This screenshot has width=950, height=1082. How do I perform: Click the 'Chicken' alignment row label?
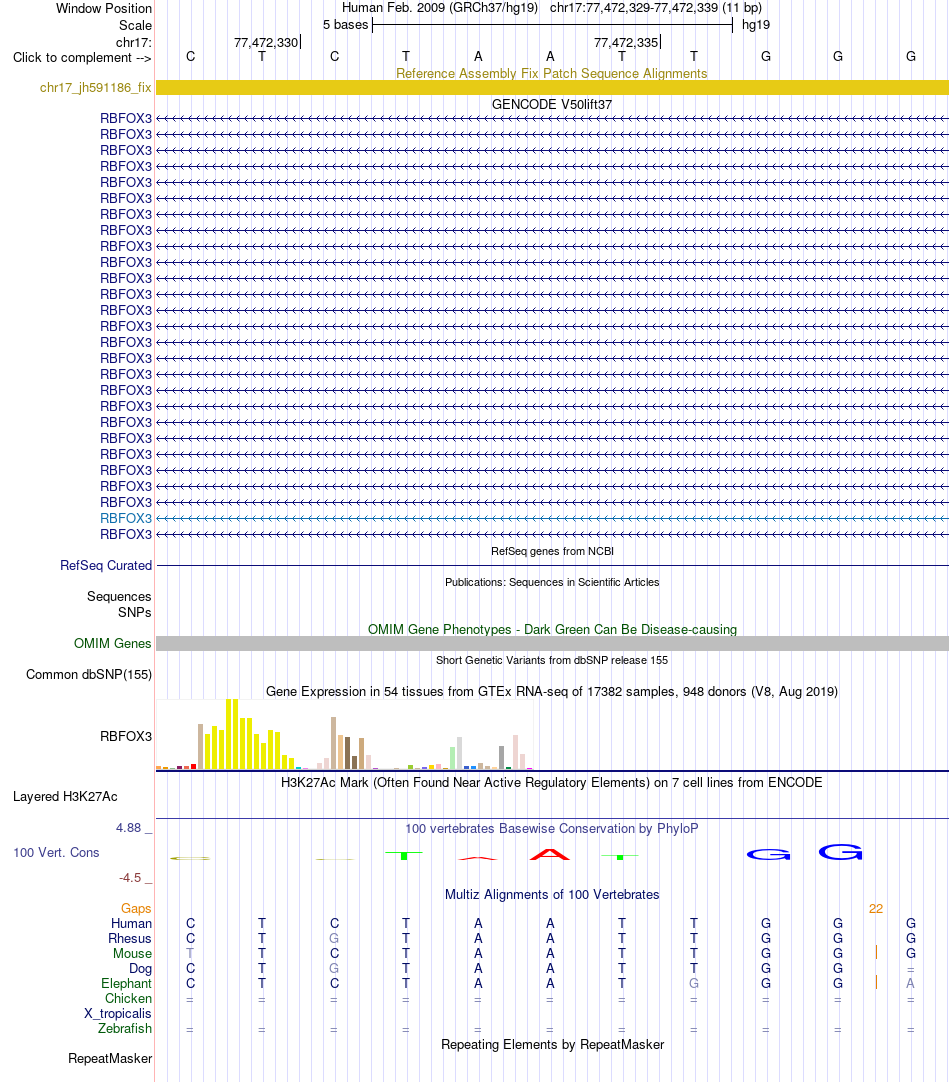[x=128, y=999]
